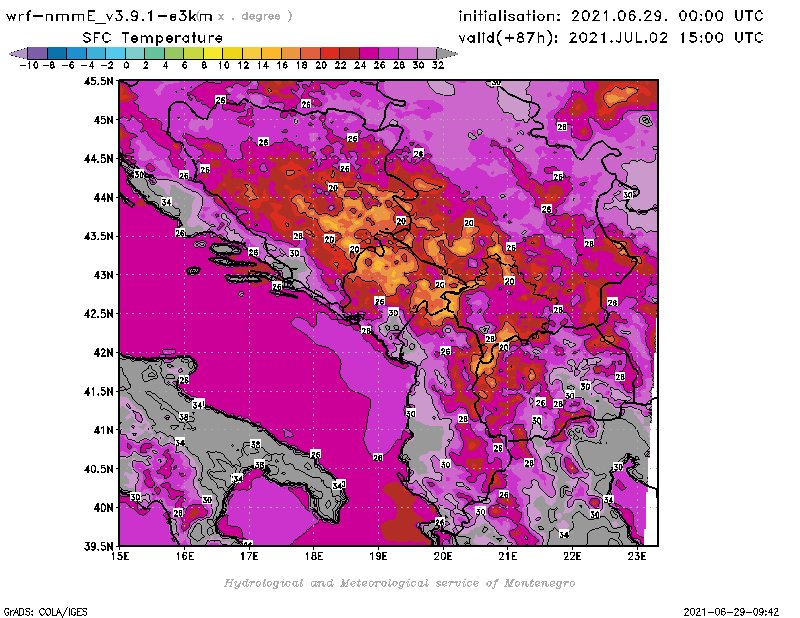Click the '2021-06-29-09:42' timestamp
Image resolution: width=800 pixels, height=618 pixels.
(x=731, y=612)
